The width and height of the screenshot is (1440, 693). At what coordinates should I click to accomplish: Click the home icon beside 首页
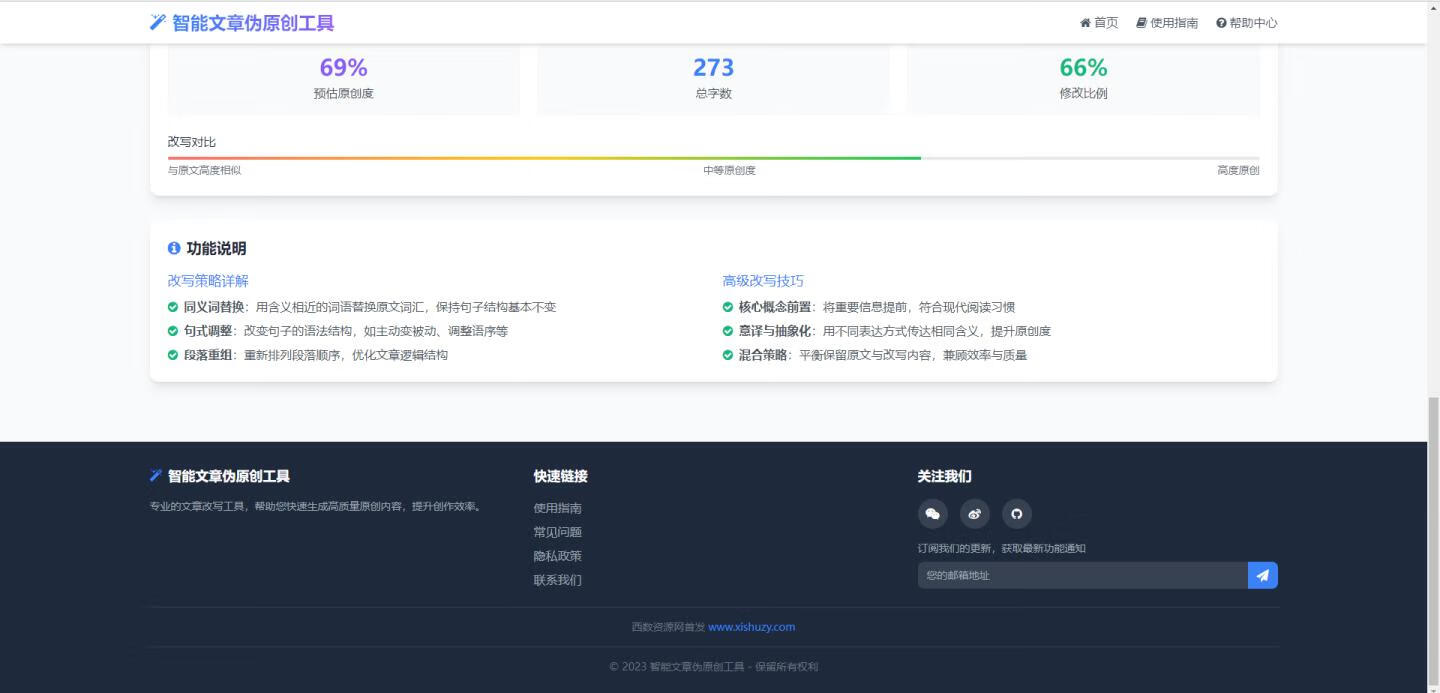pos(1085,22)
